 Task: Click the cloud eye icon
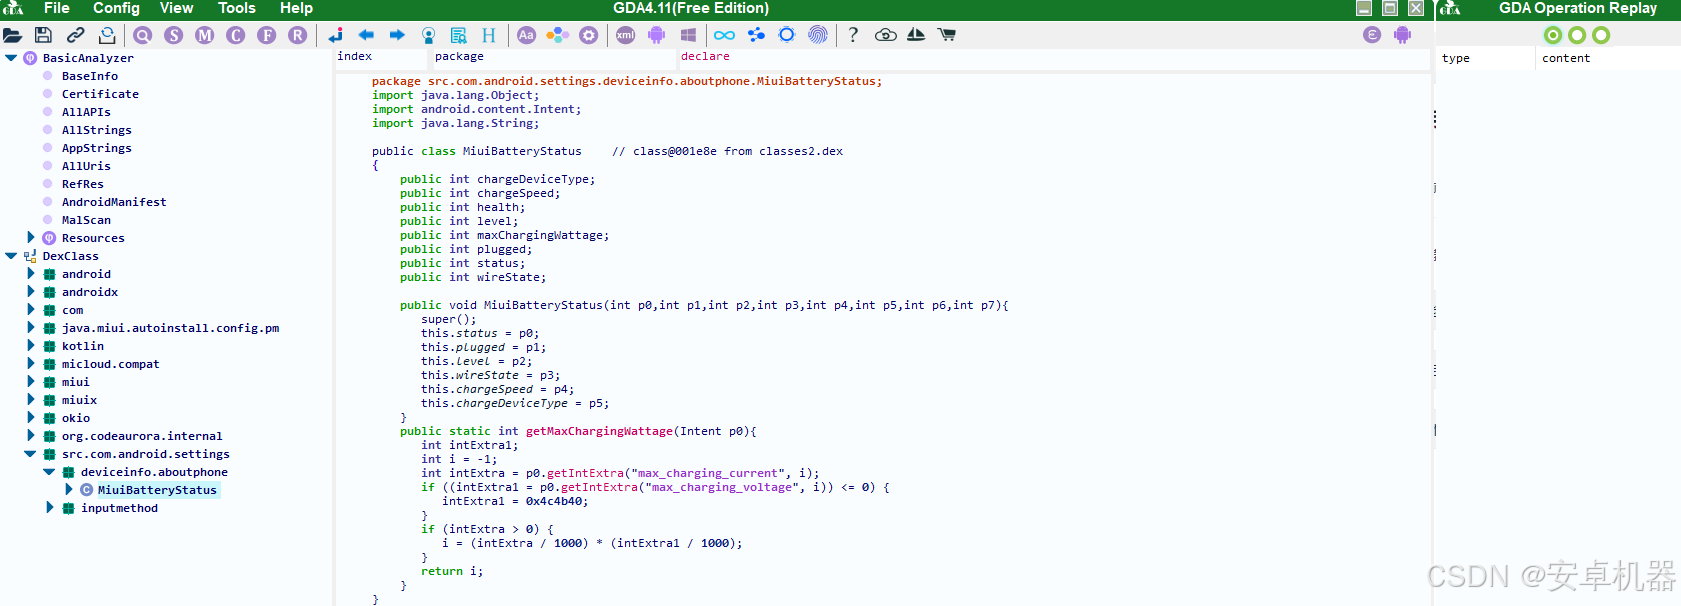pyautogui.click(x=886, y=35)
